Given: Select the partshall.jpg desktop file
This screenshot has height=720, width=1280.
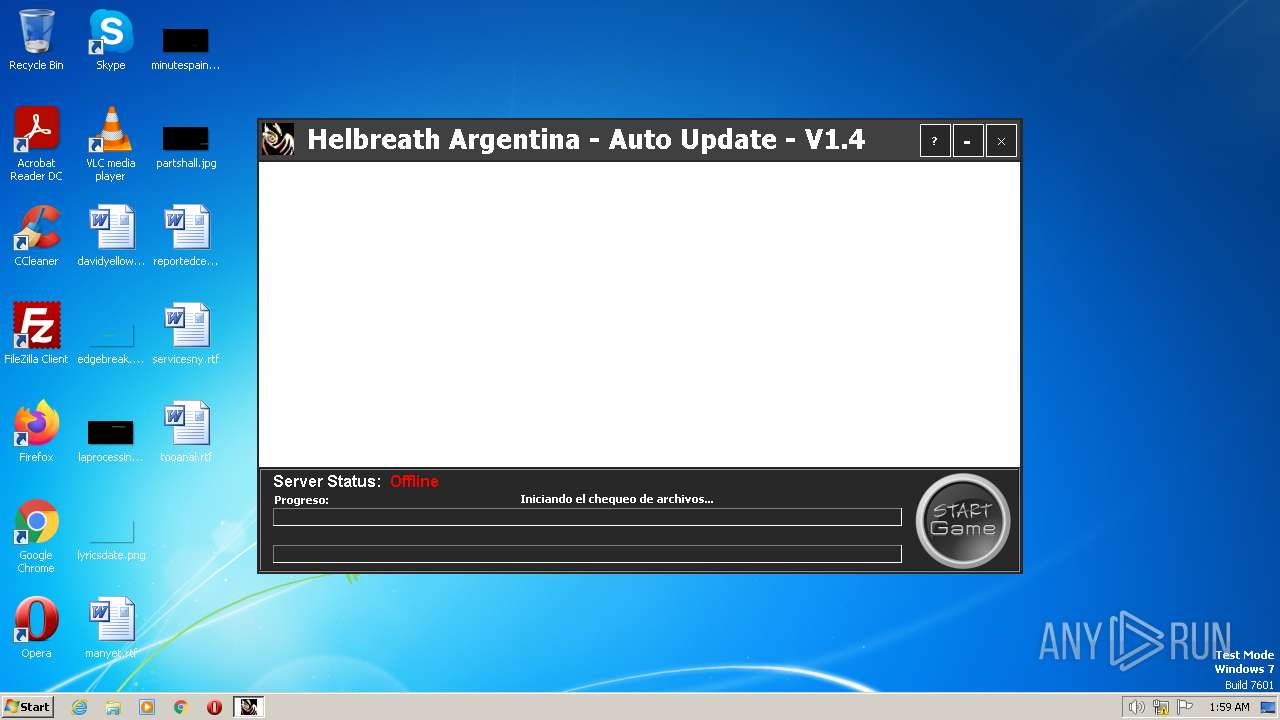Looking at the screenshot, I should pos(186,146).
